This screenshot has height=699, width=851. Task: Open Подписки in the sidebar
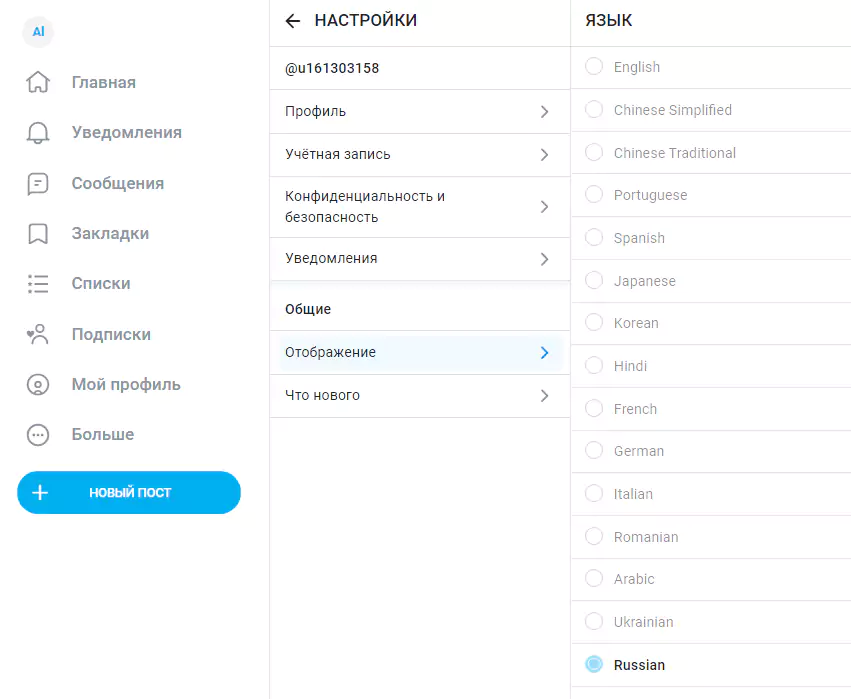click(x=111, y=334)
